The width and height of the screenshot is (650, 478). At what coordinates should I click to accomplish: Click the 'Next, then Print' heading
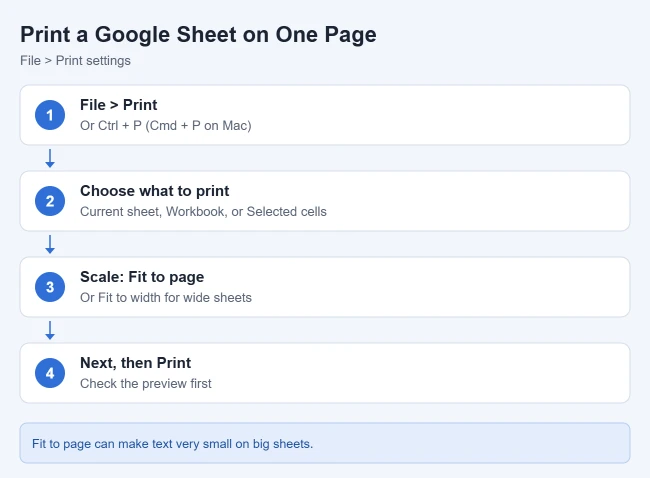[x=136, y=363]
